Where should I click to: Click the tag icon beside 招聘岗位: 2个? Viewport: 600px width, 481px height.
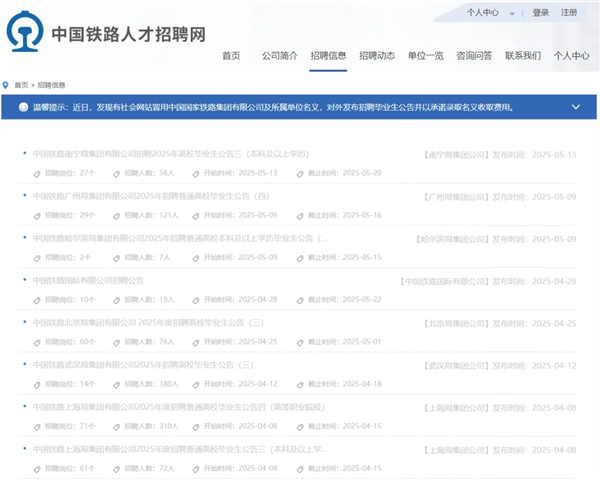pos(37,258)
